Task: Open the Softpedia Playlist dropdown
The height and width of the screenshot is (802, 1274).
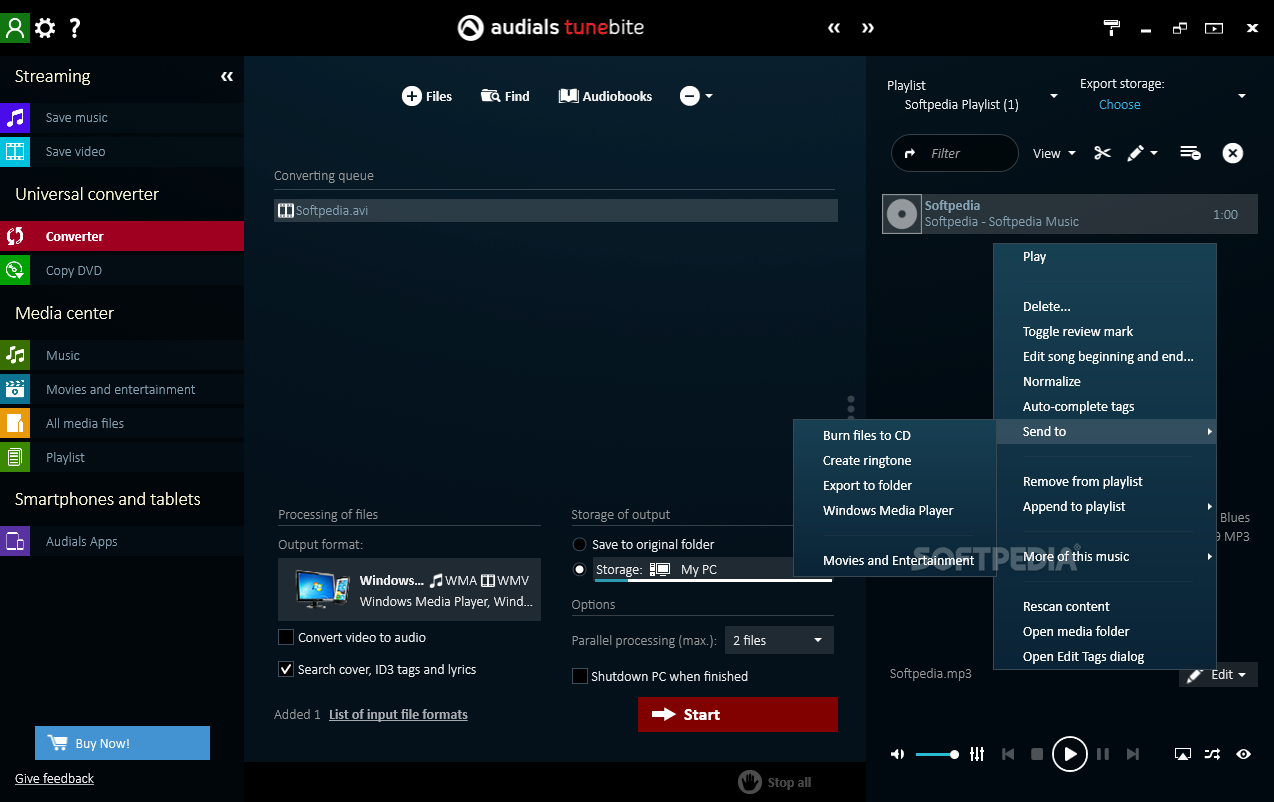Action: click(1053, 96)
